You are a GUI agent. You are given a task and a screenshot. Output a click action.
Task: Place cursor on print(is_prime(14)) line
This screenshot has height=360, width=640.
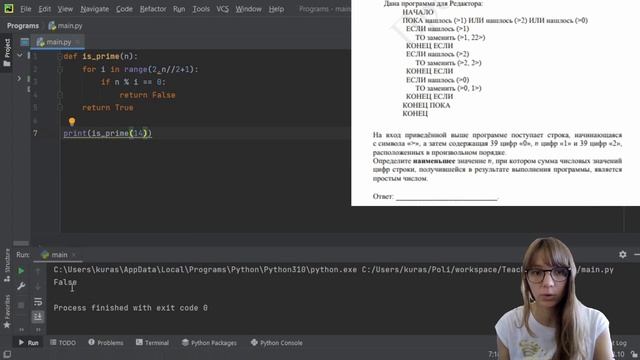(107, 133)
